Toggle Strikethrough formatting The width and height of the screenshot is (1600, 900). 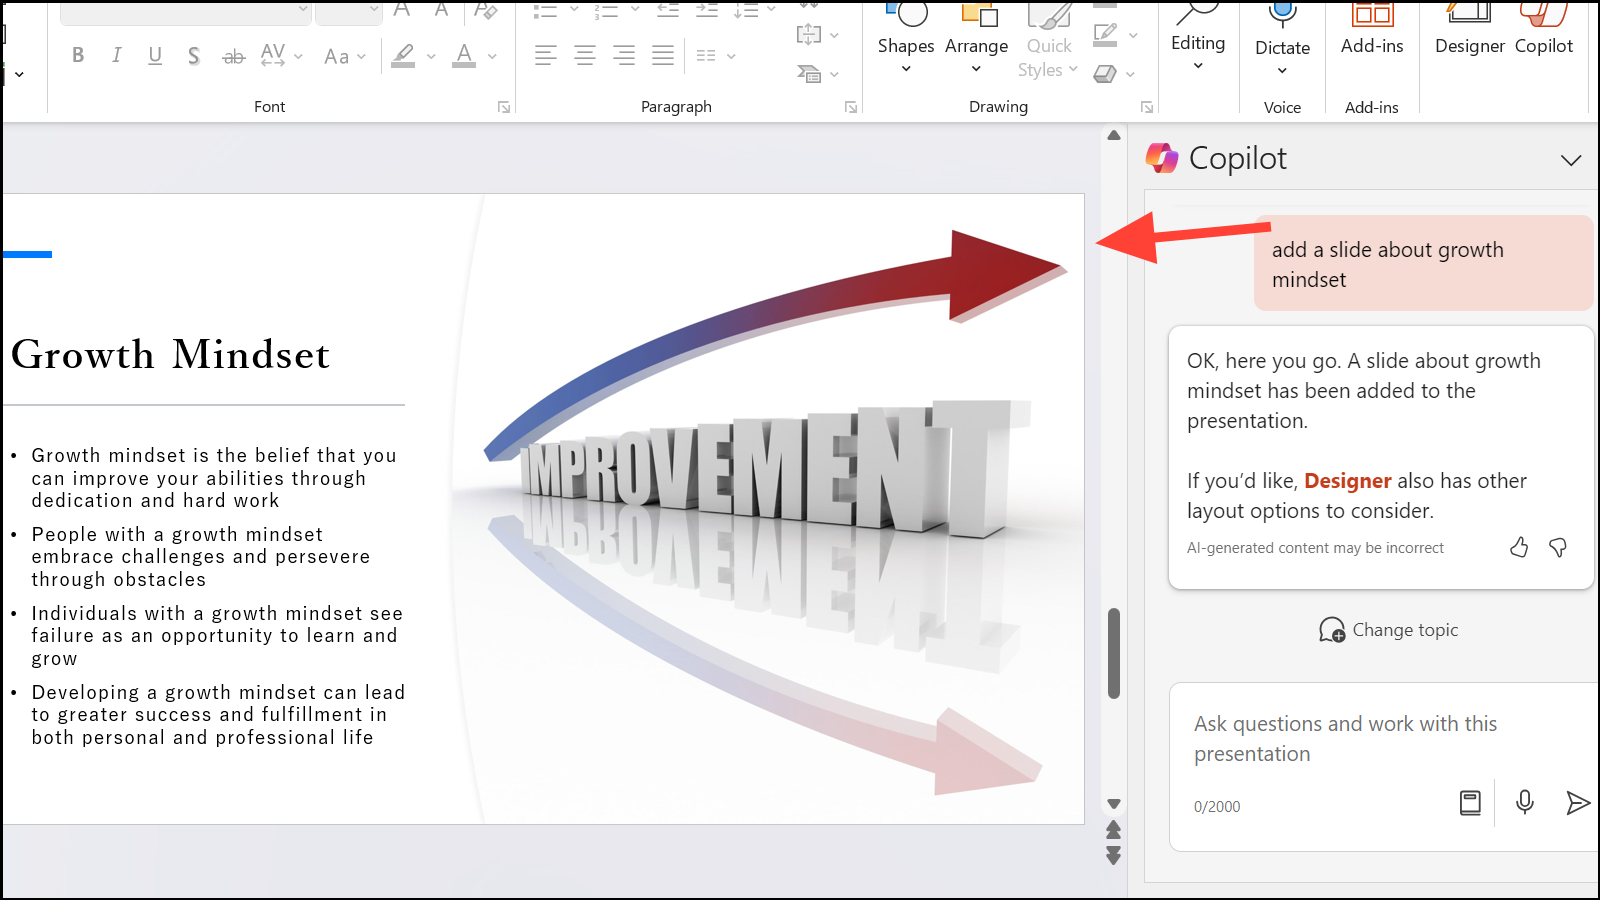click(233, 57)
